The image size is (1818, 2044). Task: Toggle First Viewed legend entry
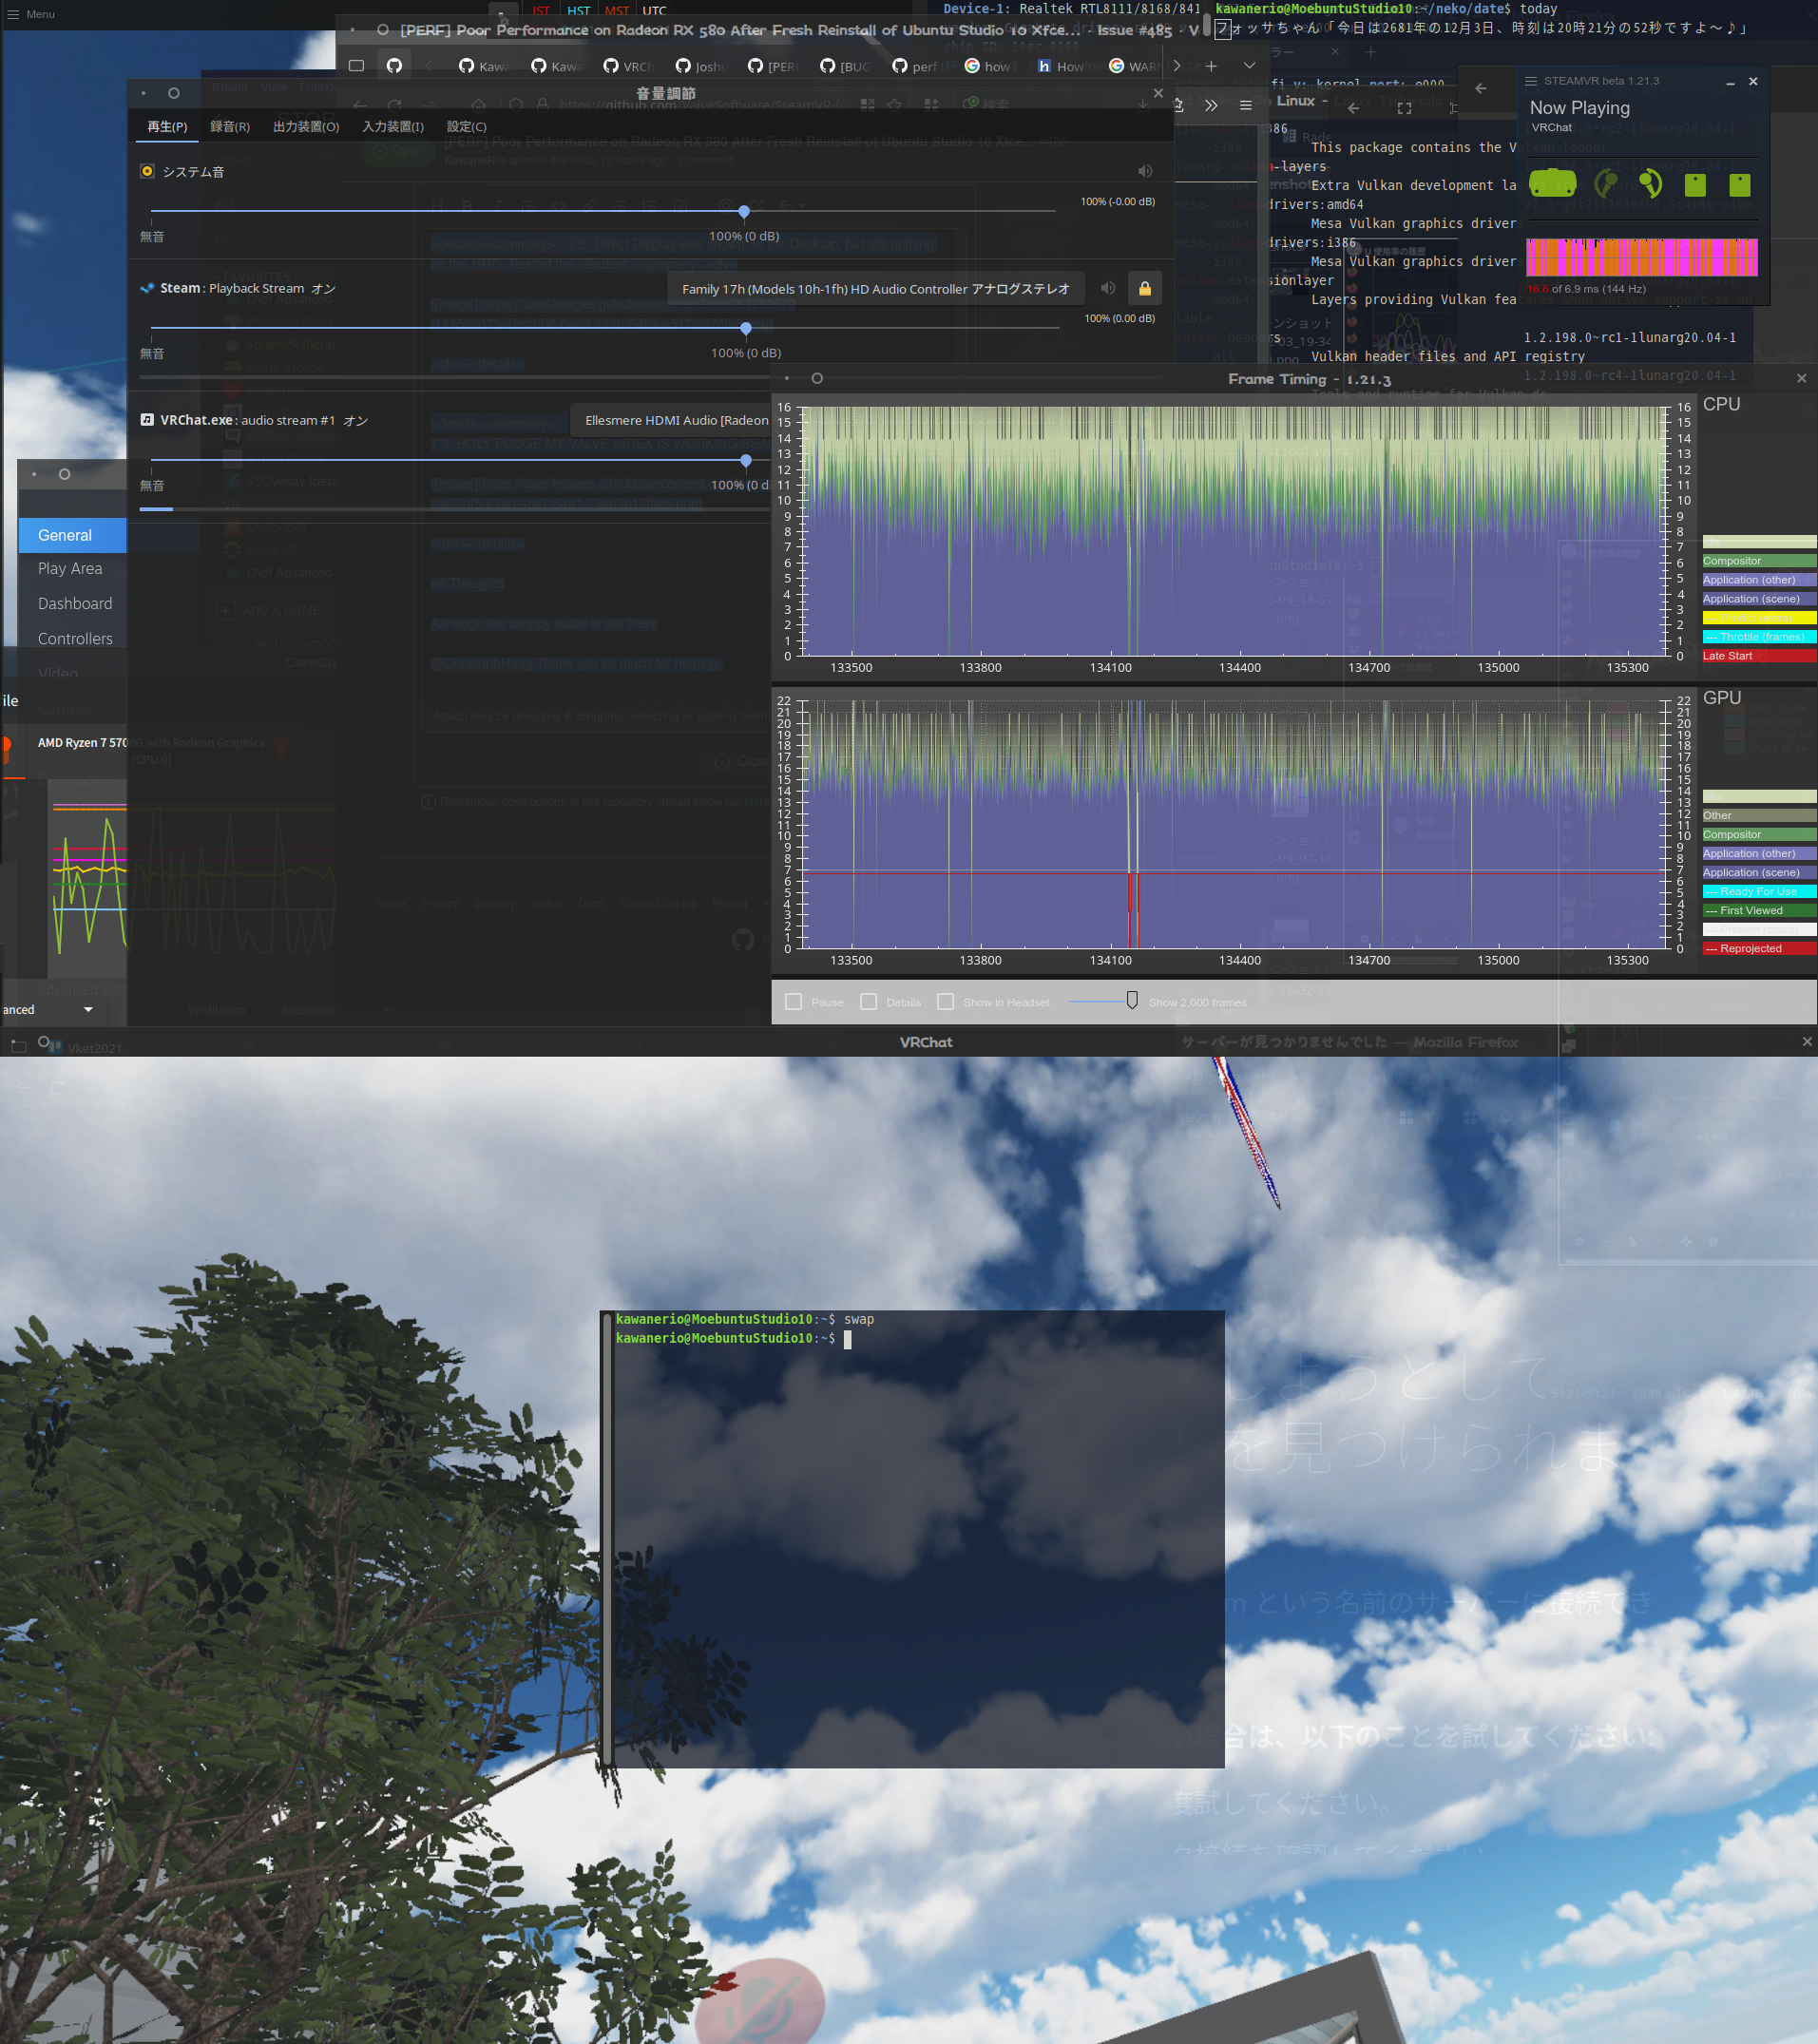(x=1759, y=910)
